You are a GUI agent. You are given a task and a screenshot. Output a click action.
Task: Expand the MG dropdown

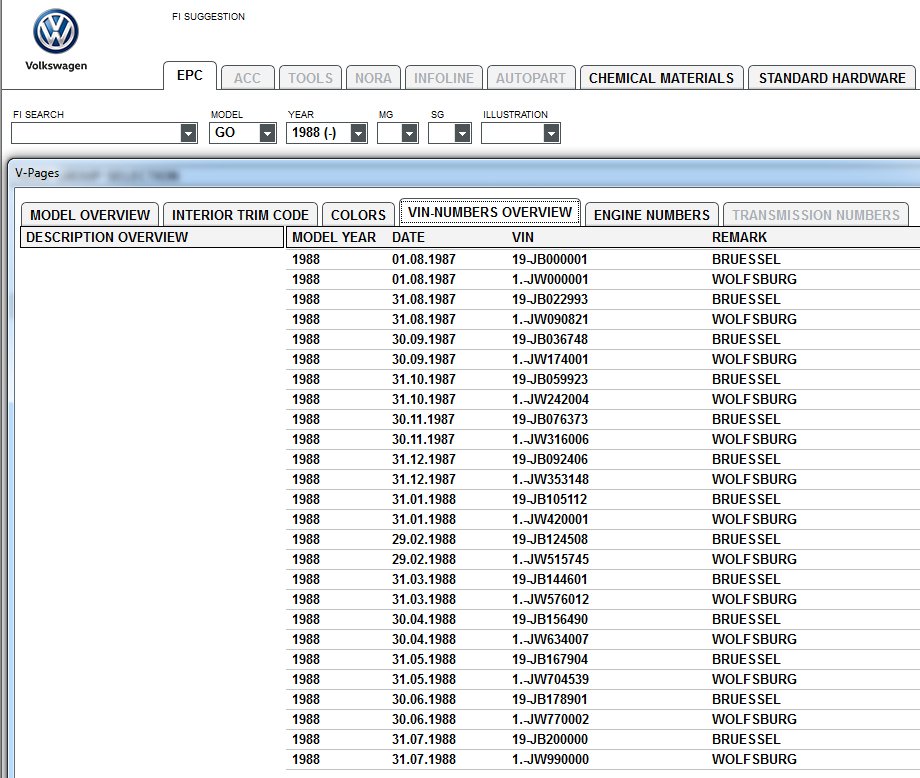tap(410, 133)
